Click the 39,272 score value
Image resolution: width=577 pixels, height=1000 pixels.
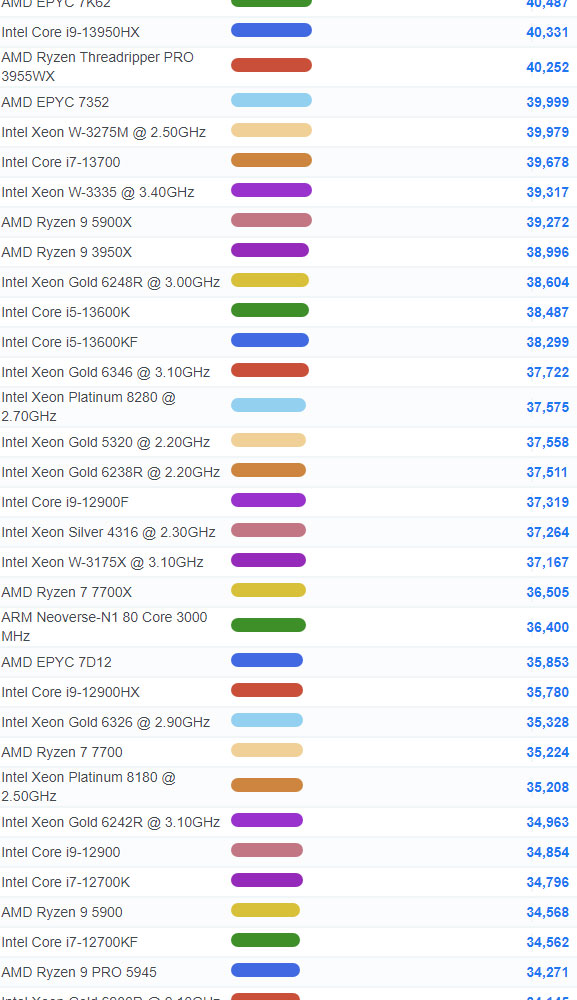click(547, 222)
